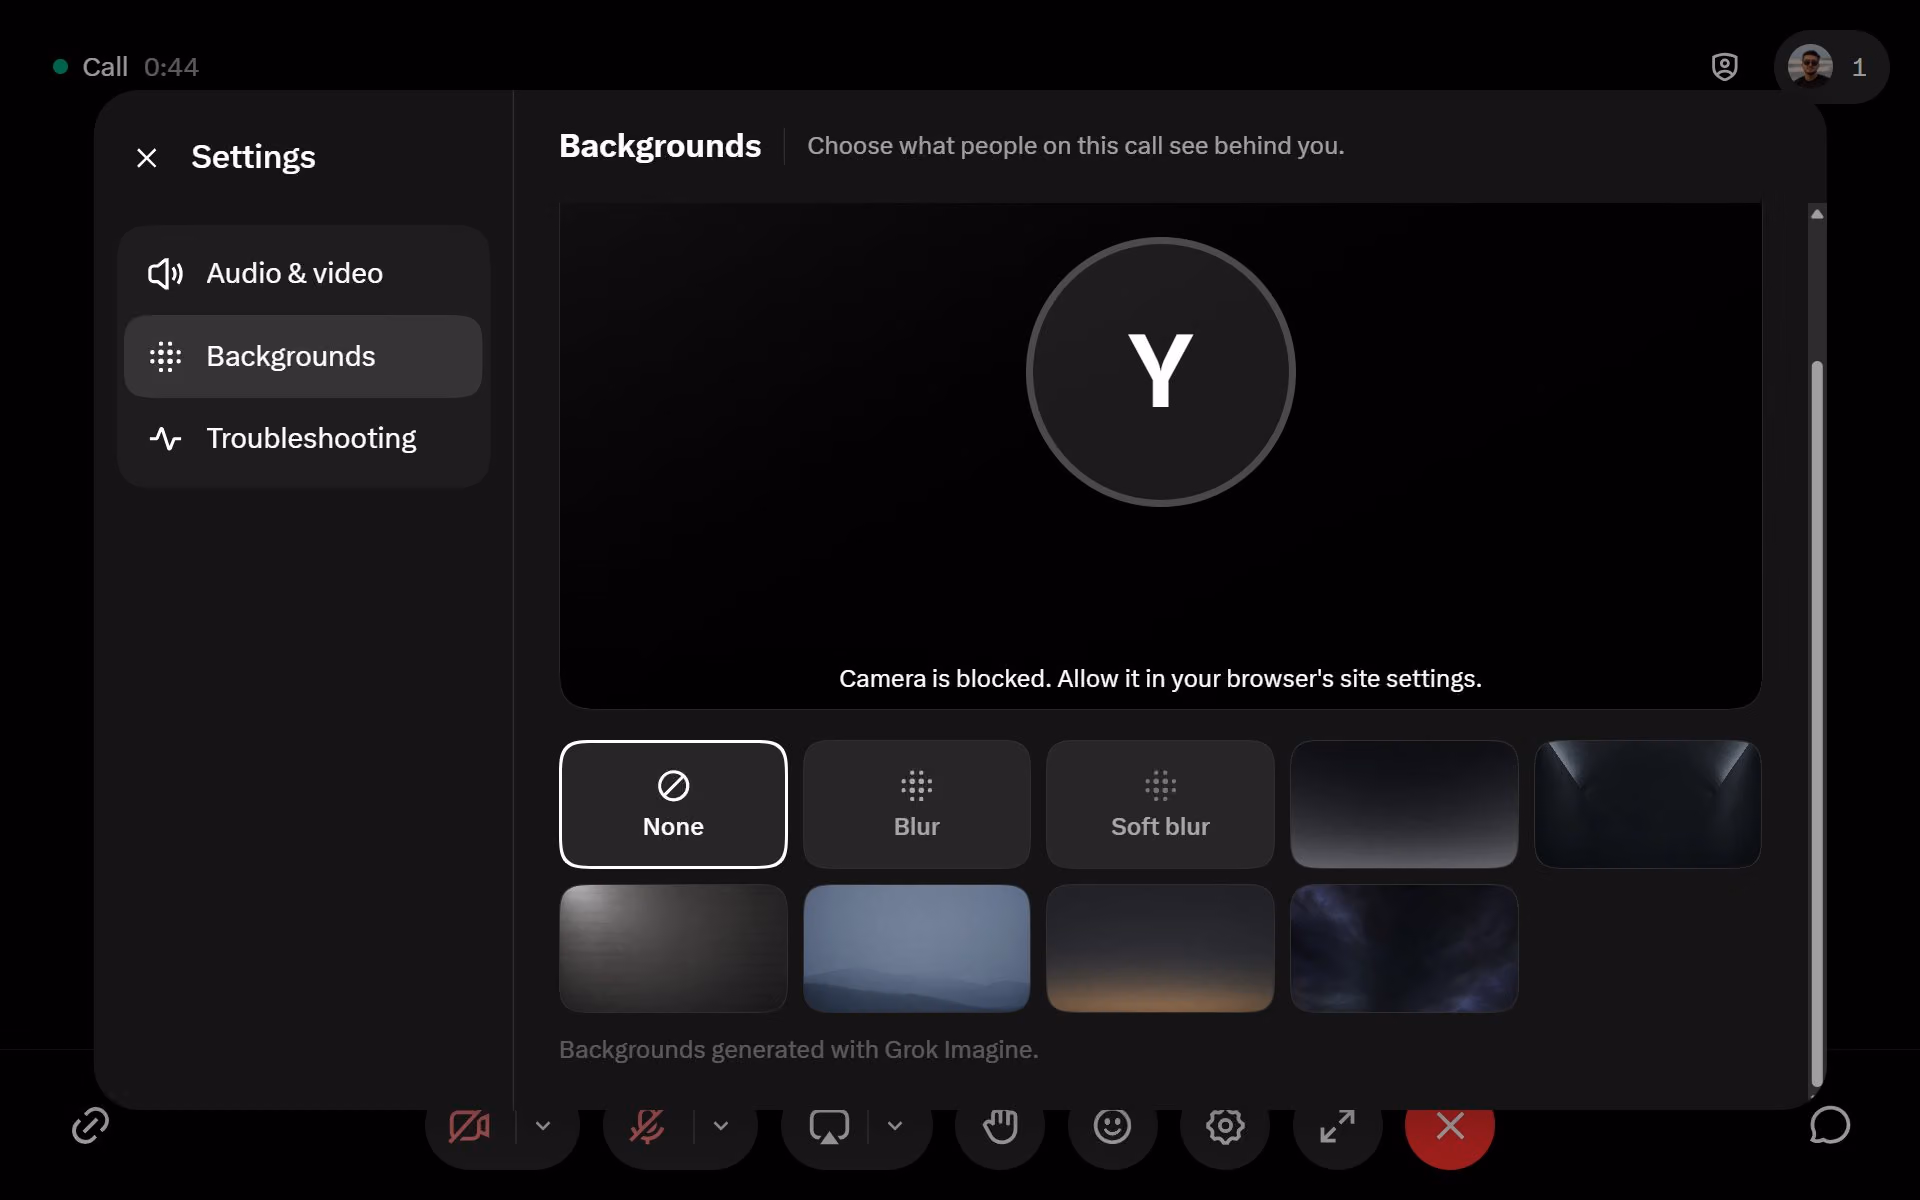Open Audio & video settings
The width and height of the screenshot is (1920, 1200).
303,273
